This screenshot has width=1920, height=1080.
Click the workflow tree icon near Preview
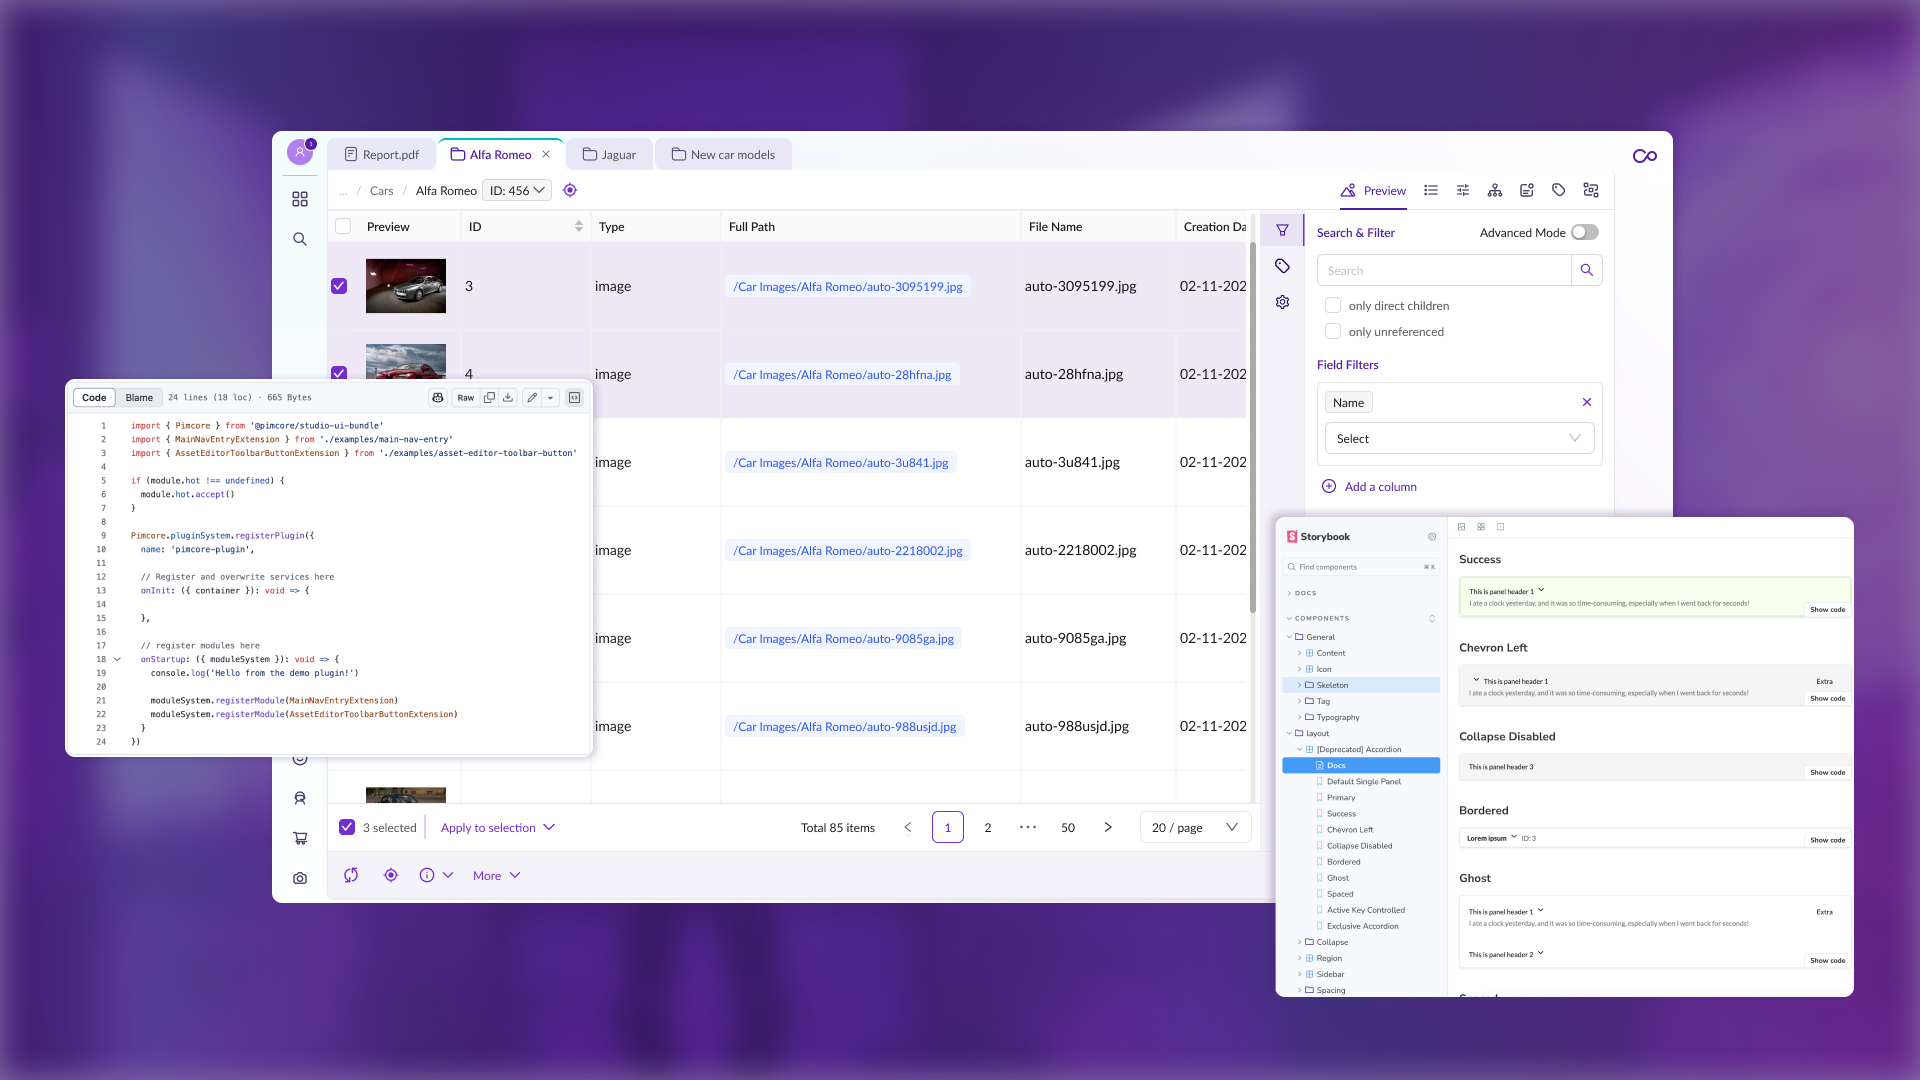pyautogui.click(x=1495, y=190)
